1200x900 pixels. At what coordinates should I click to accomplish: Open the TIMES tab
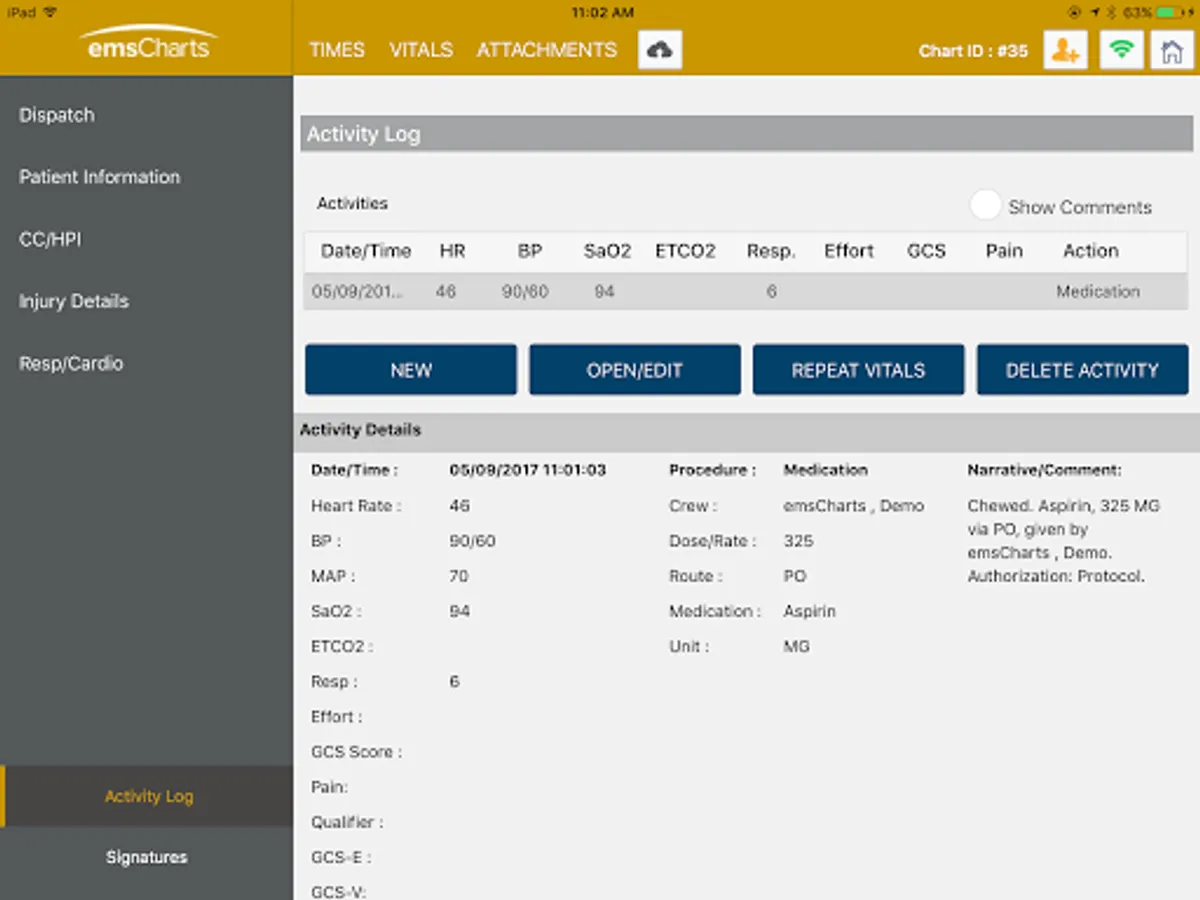coord(337,50)
